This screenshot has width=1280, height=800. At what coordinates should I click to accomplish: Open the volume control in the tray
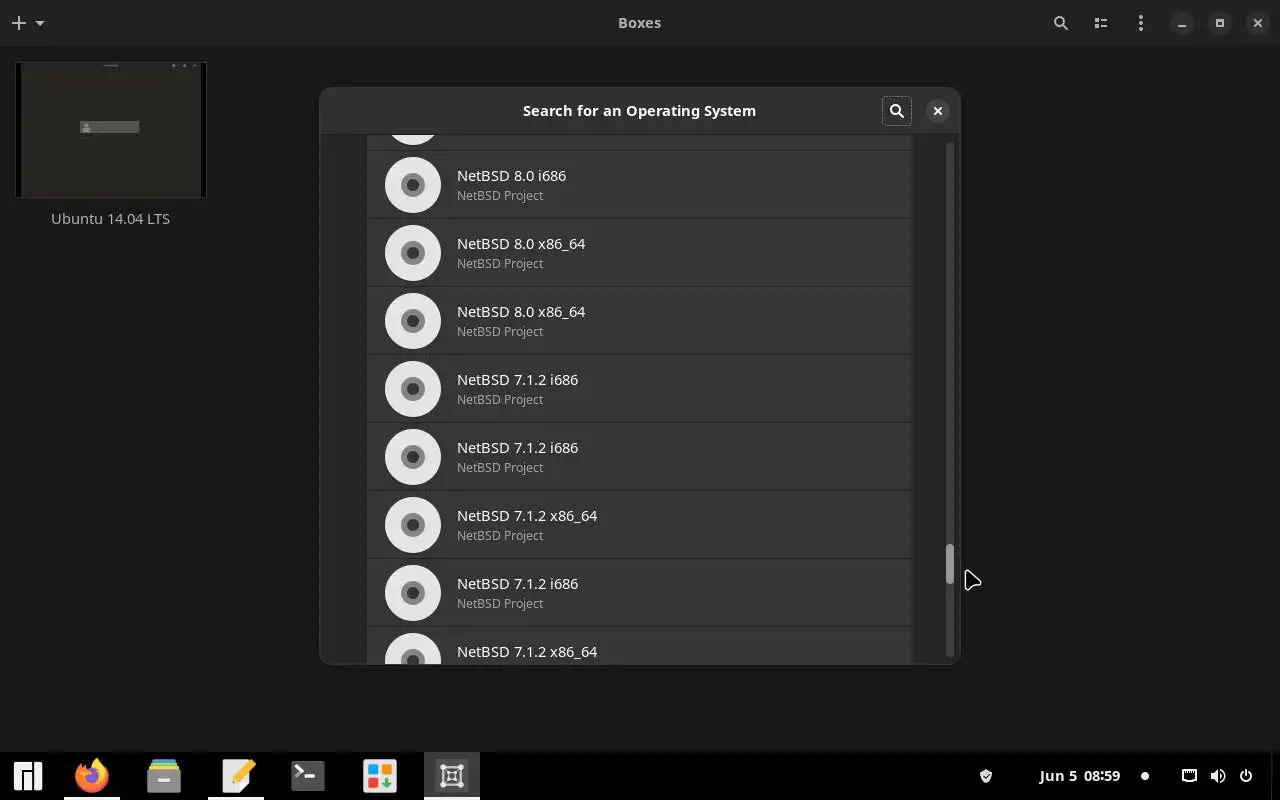coord(1218,776)
